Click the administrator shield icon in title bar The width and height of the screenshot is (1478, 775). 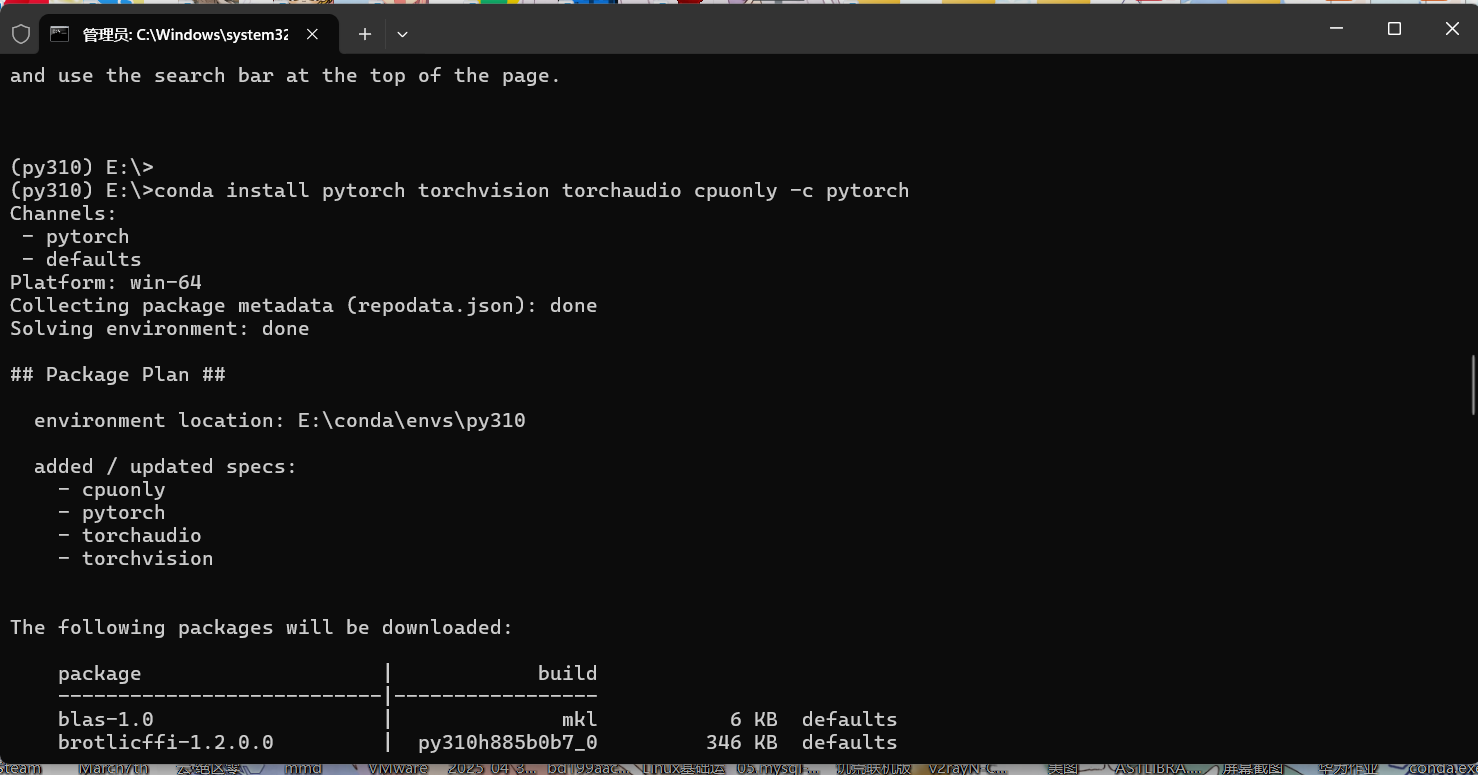(21, 34)
